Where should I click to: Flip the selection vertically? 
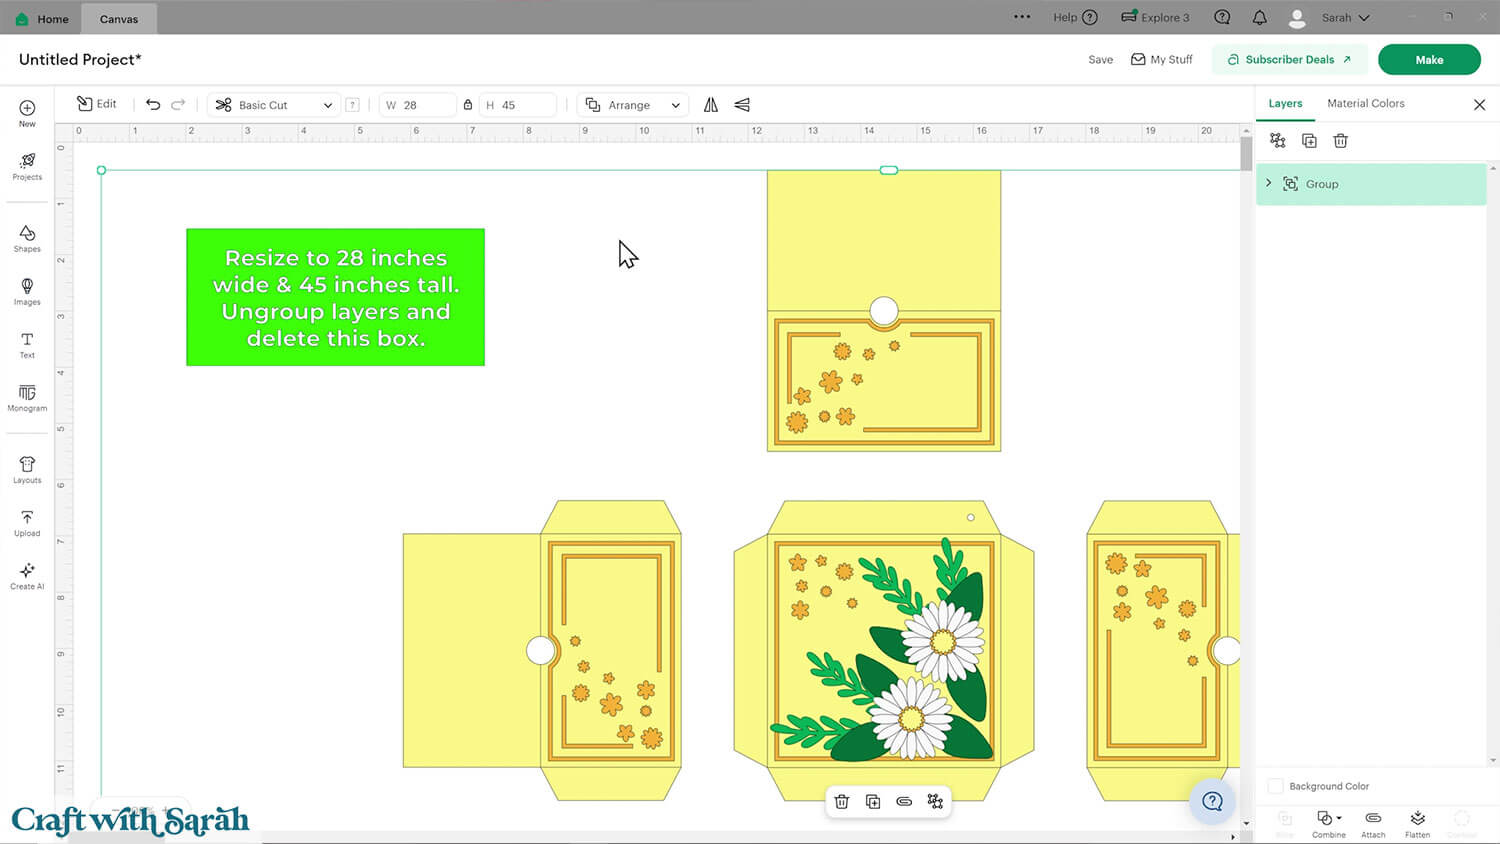coord(742,105)
